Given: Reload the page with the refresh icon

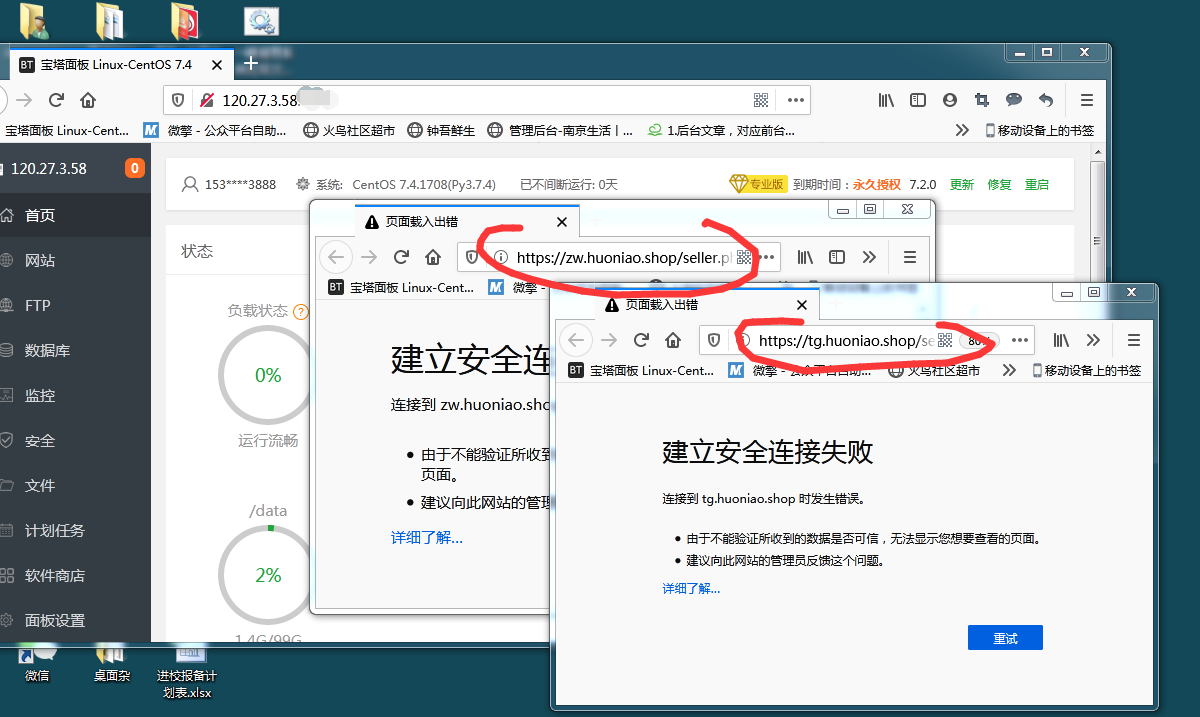Looking at the screenshot, I should [x=57, y=100].
